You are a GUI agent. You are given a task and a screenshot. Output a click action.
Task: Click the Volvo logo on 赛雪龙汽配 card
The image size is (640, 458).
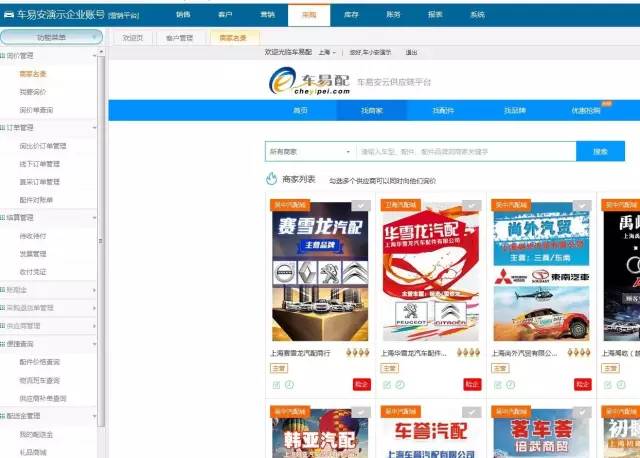(x=284, y=273)
